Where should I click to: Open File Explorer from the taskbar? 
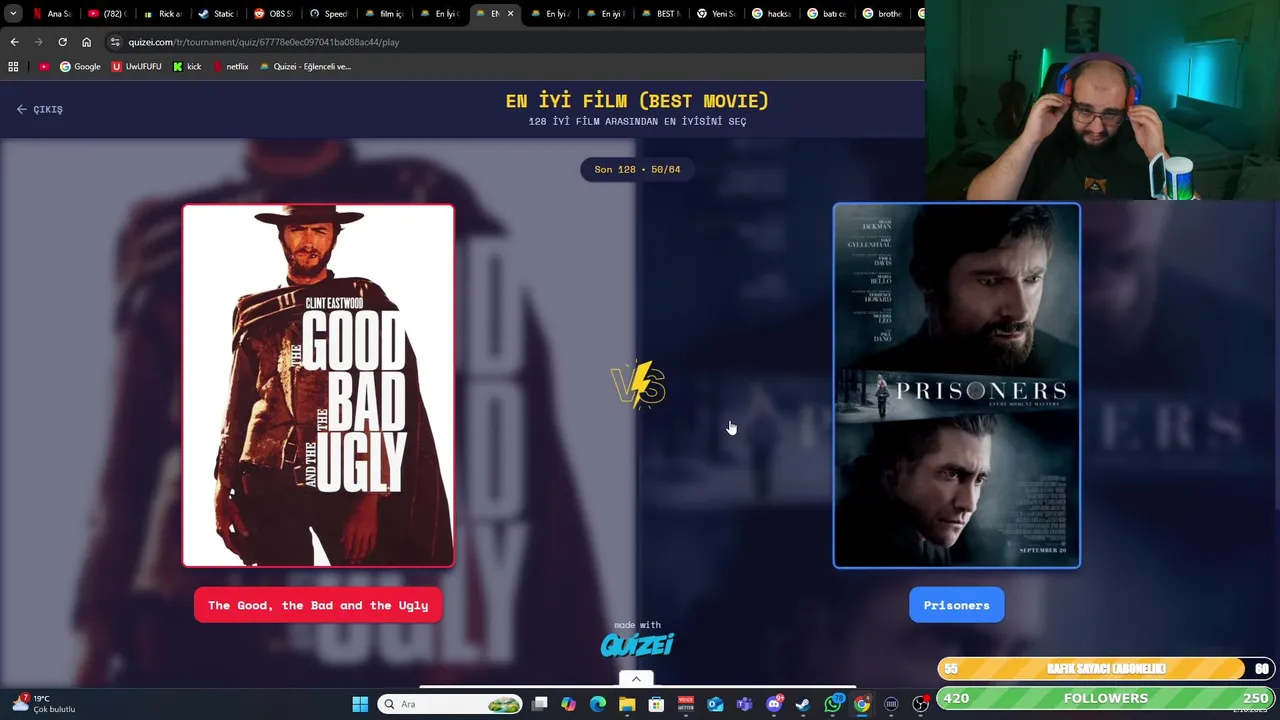point(627,704)
